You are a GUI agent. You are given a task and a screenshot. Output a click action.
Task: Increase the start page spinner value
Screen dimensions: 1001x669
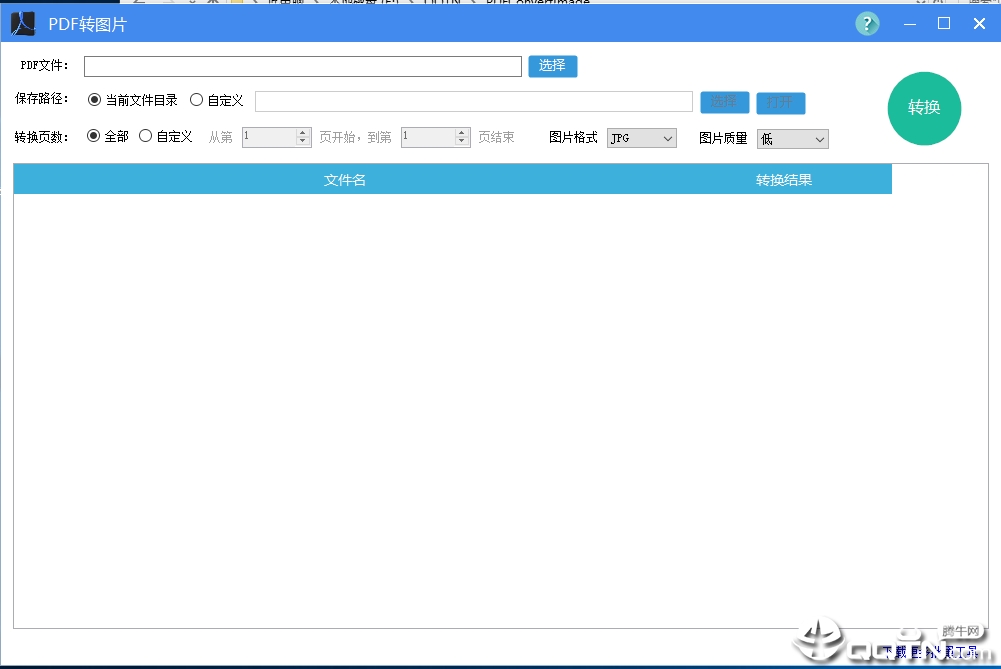point(303,132)
